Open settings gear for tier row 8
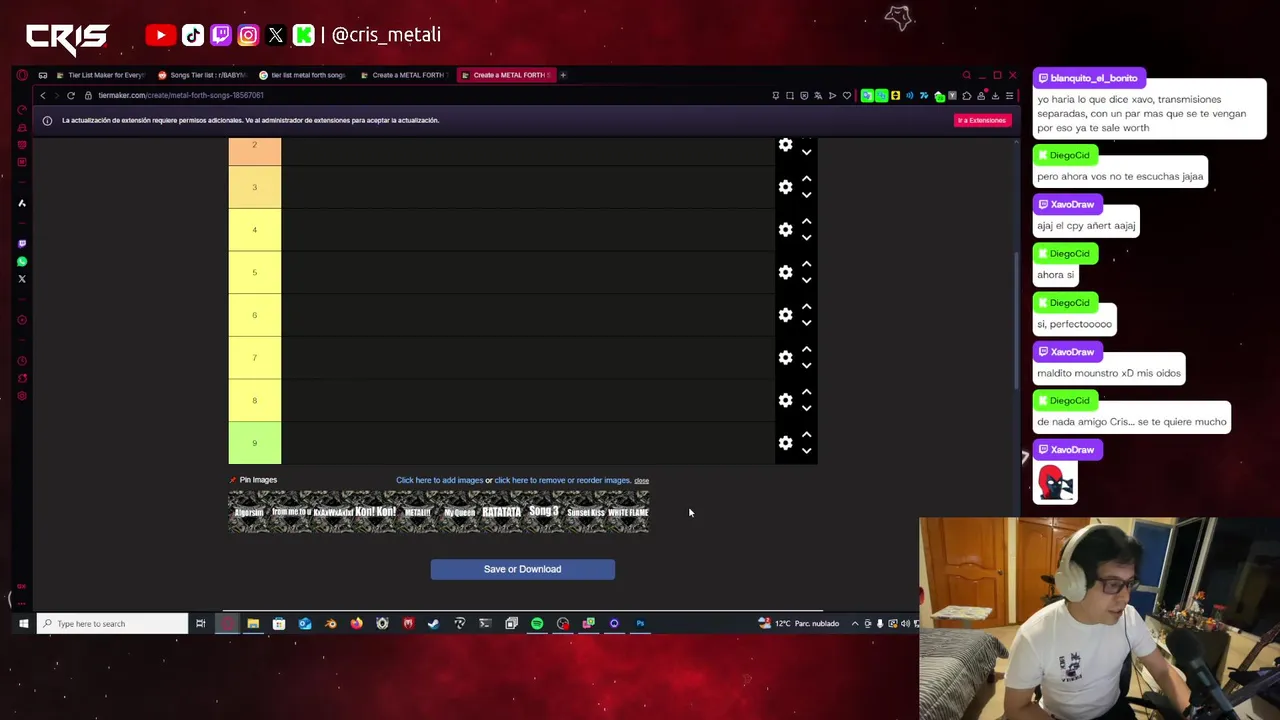Viewport: 1280px width, 720px height. (786, 400)
